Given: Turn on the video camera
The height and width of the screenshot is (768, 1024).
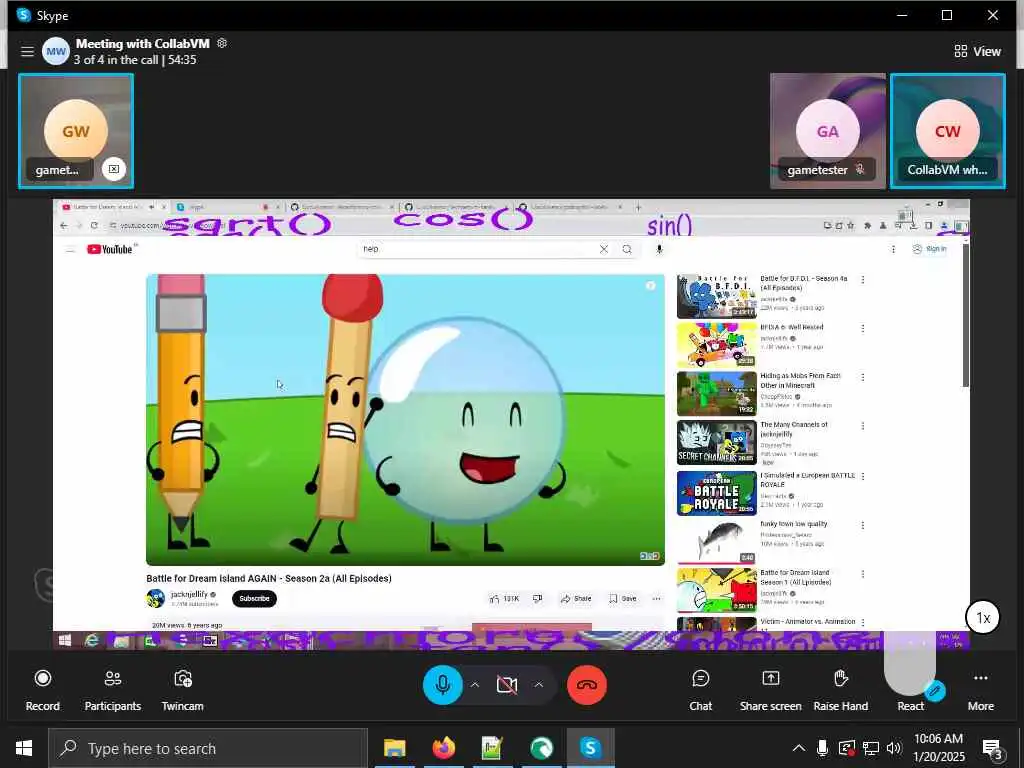Looking at the screenshot, I should [507, 684].
